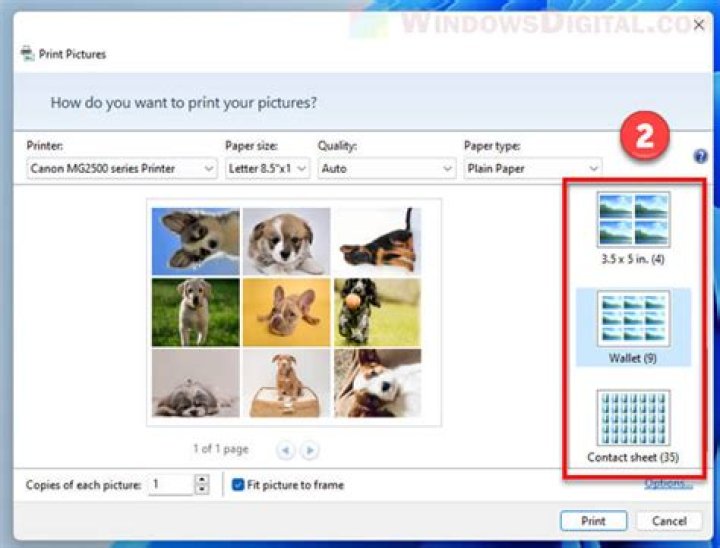Open the Printer dropdown
Image resolution: width=720 pixels, height=548 pixels.
[121, 169]
